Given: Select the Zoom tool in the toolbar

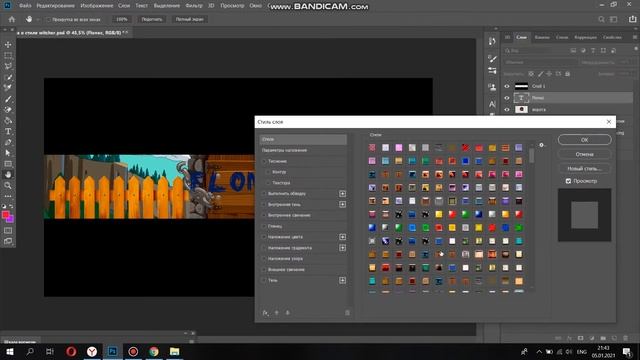Looking at the screenshot, I should 8,185.
